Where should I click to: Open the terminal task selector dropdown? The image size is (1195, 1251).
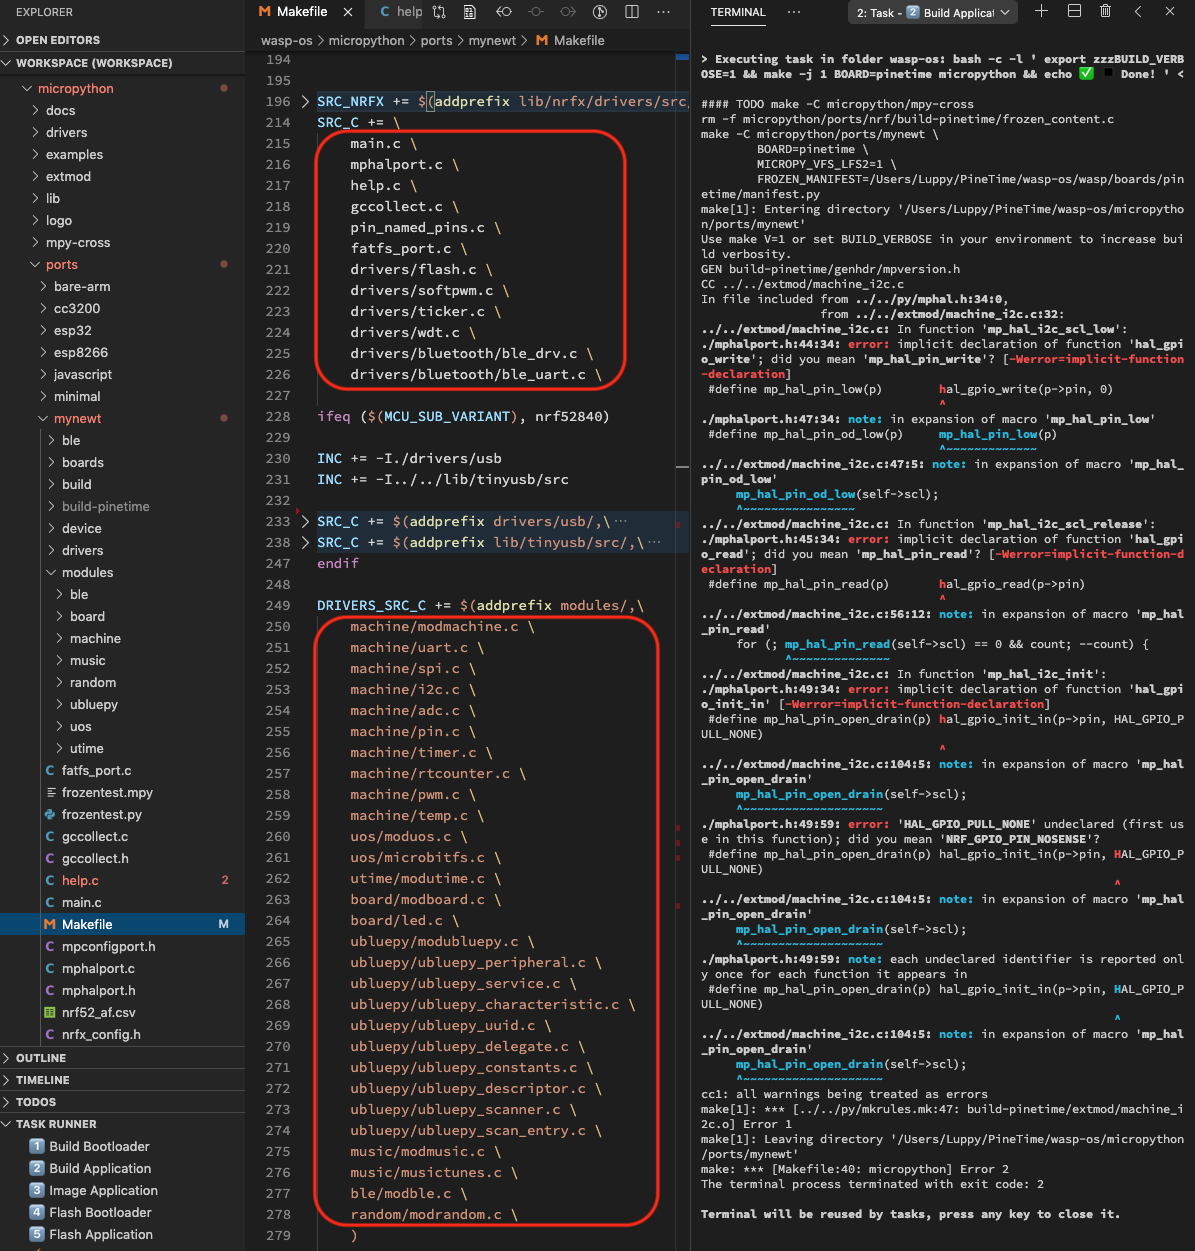[933, 12]
